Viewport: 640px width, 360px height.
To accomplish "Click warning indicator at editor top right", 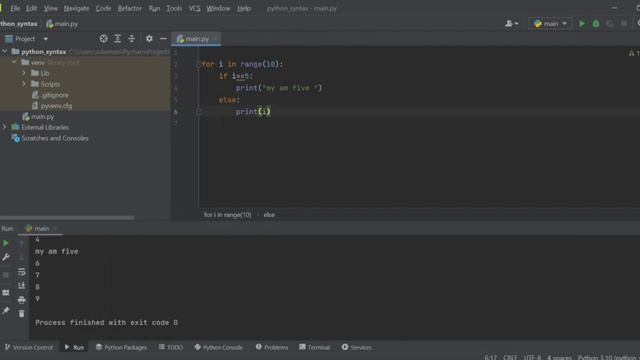I will click(x=634, y=53).
